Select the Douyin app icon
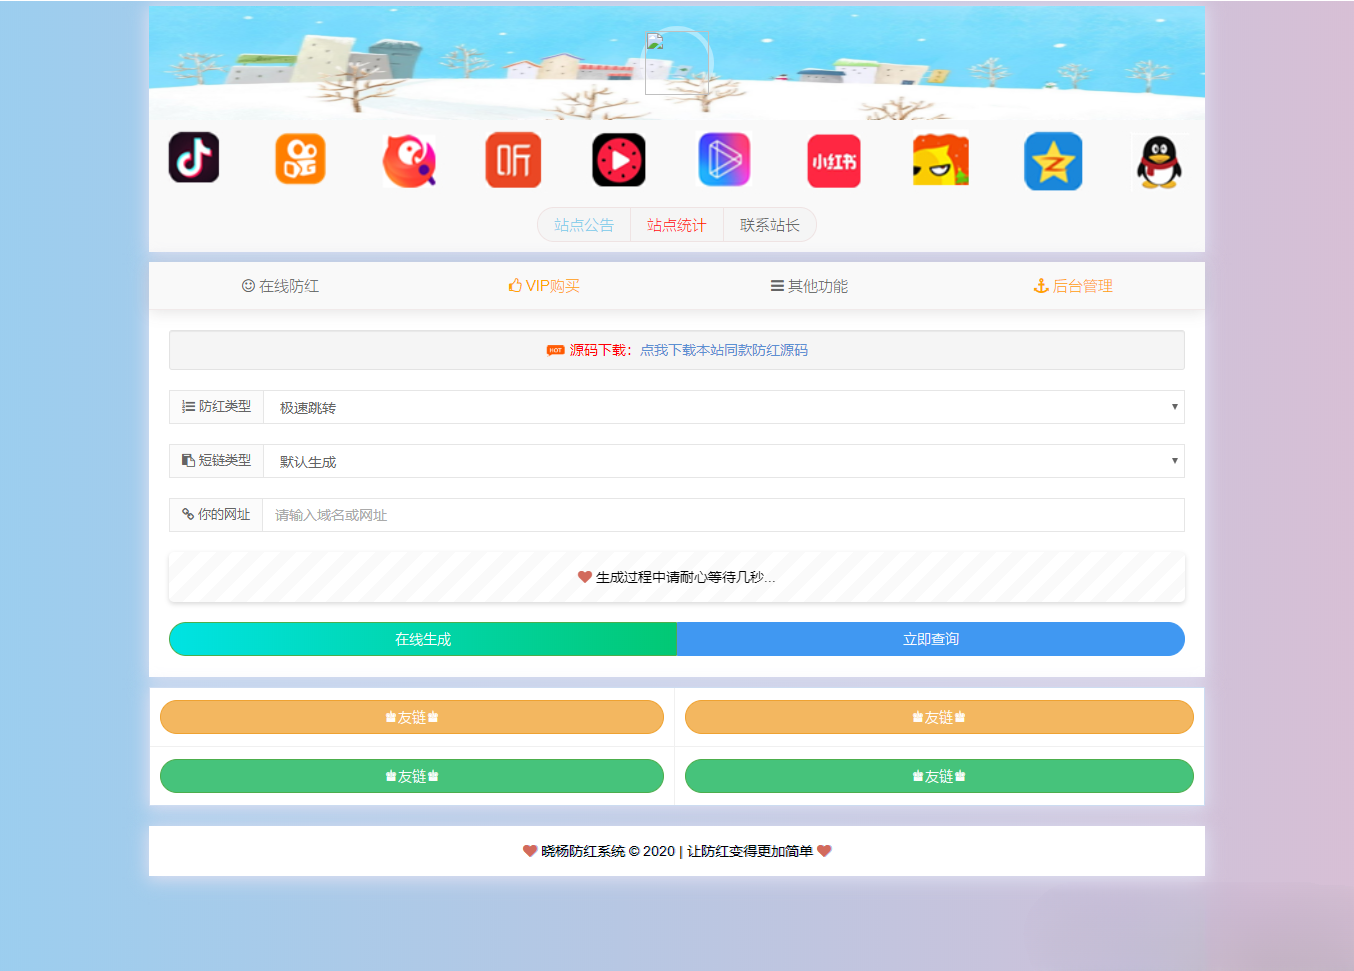Viewport: 1354px width, 971px height. pyautogui.click(x=193, y=159)
